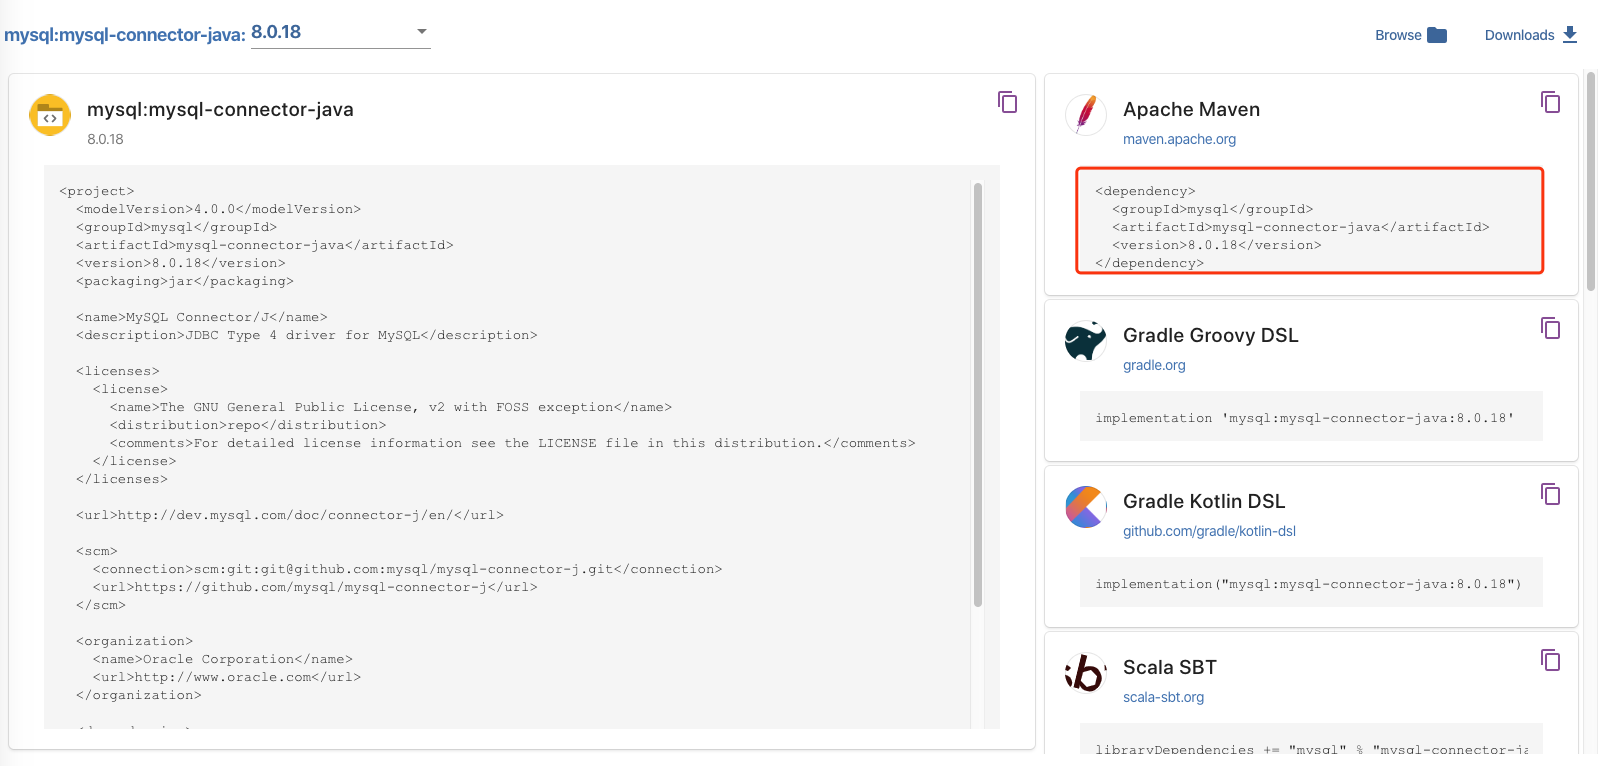Click the Gradle elephant logo
Viewport: 1604px width, 766px height.
point(1086,341)
